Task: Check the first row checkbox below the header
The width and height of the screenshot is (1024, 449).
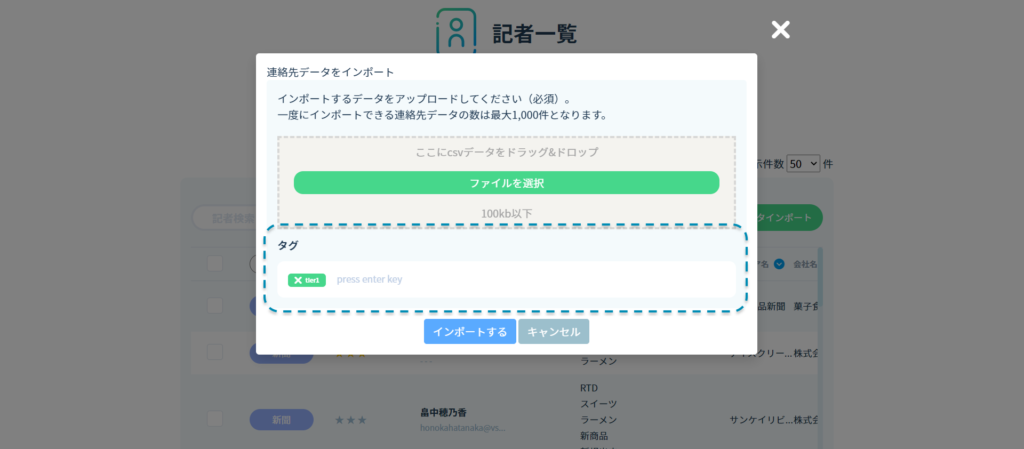Action: click(215, 305)
